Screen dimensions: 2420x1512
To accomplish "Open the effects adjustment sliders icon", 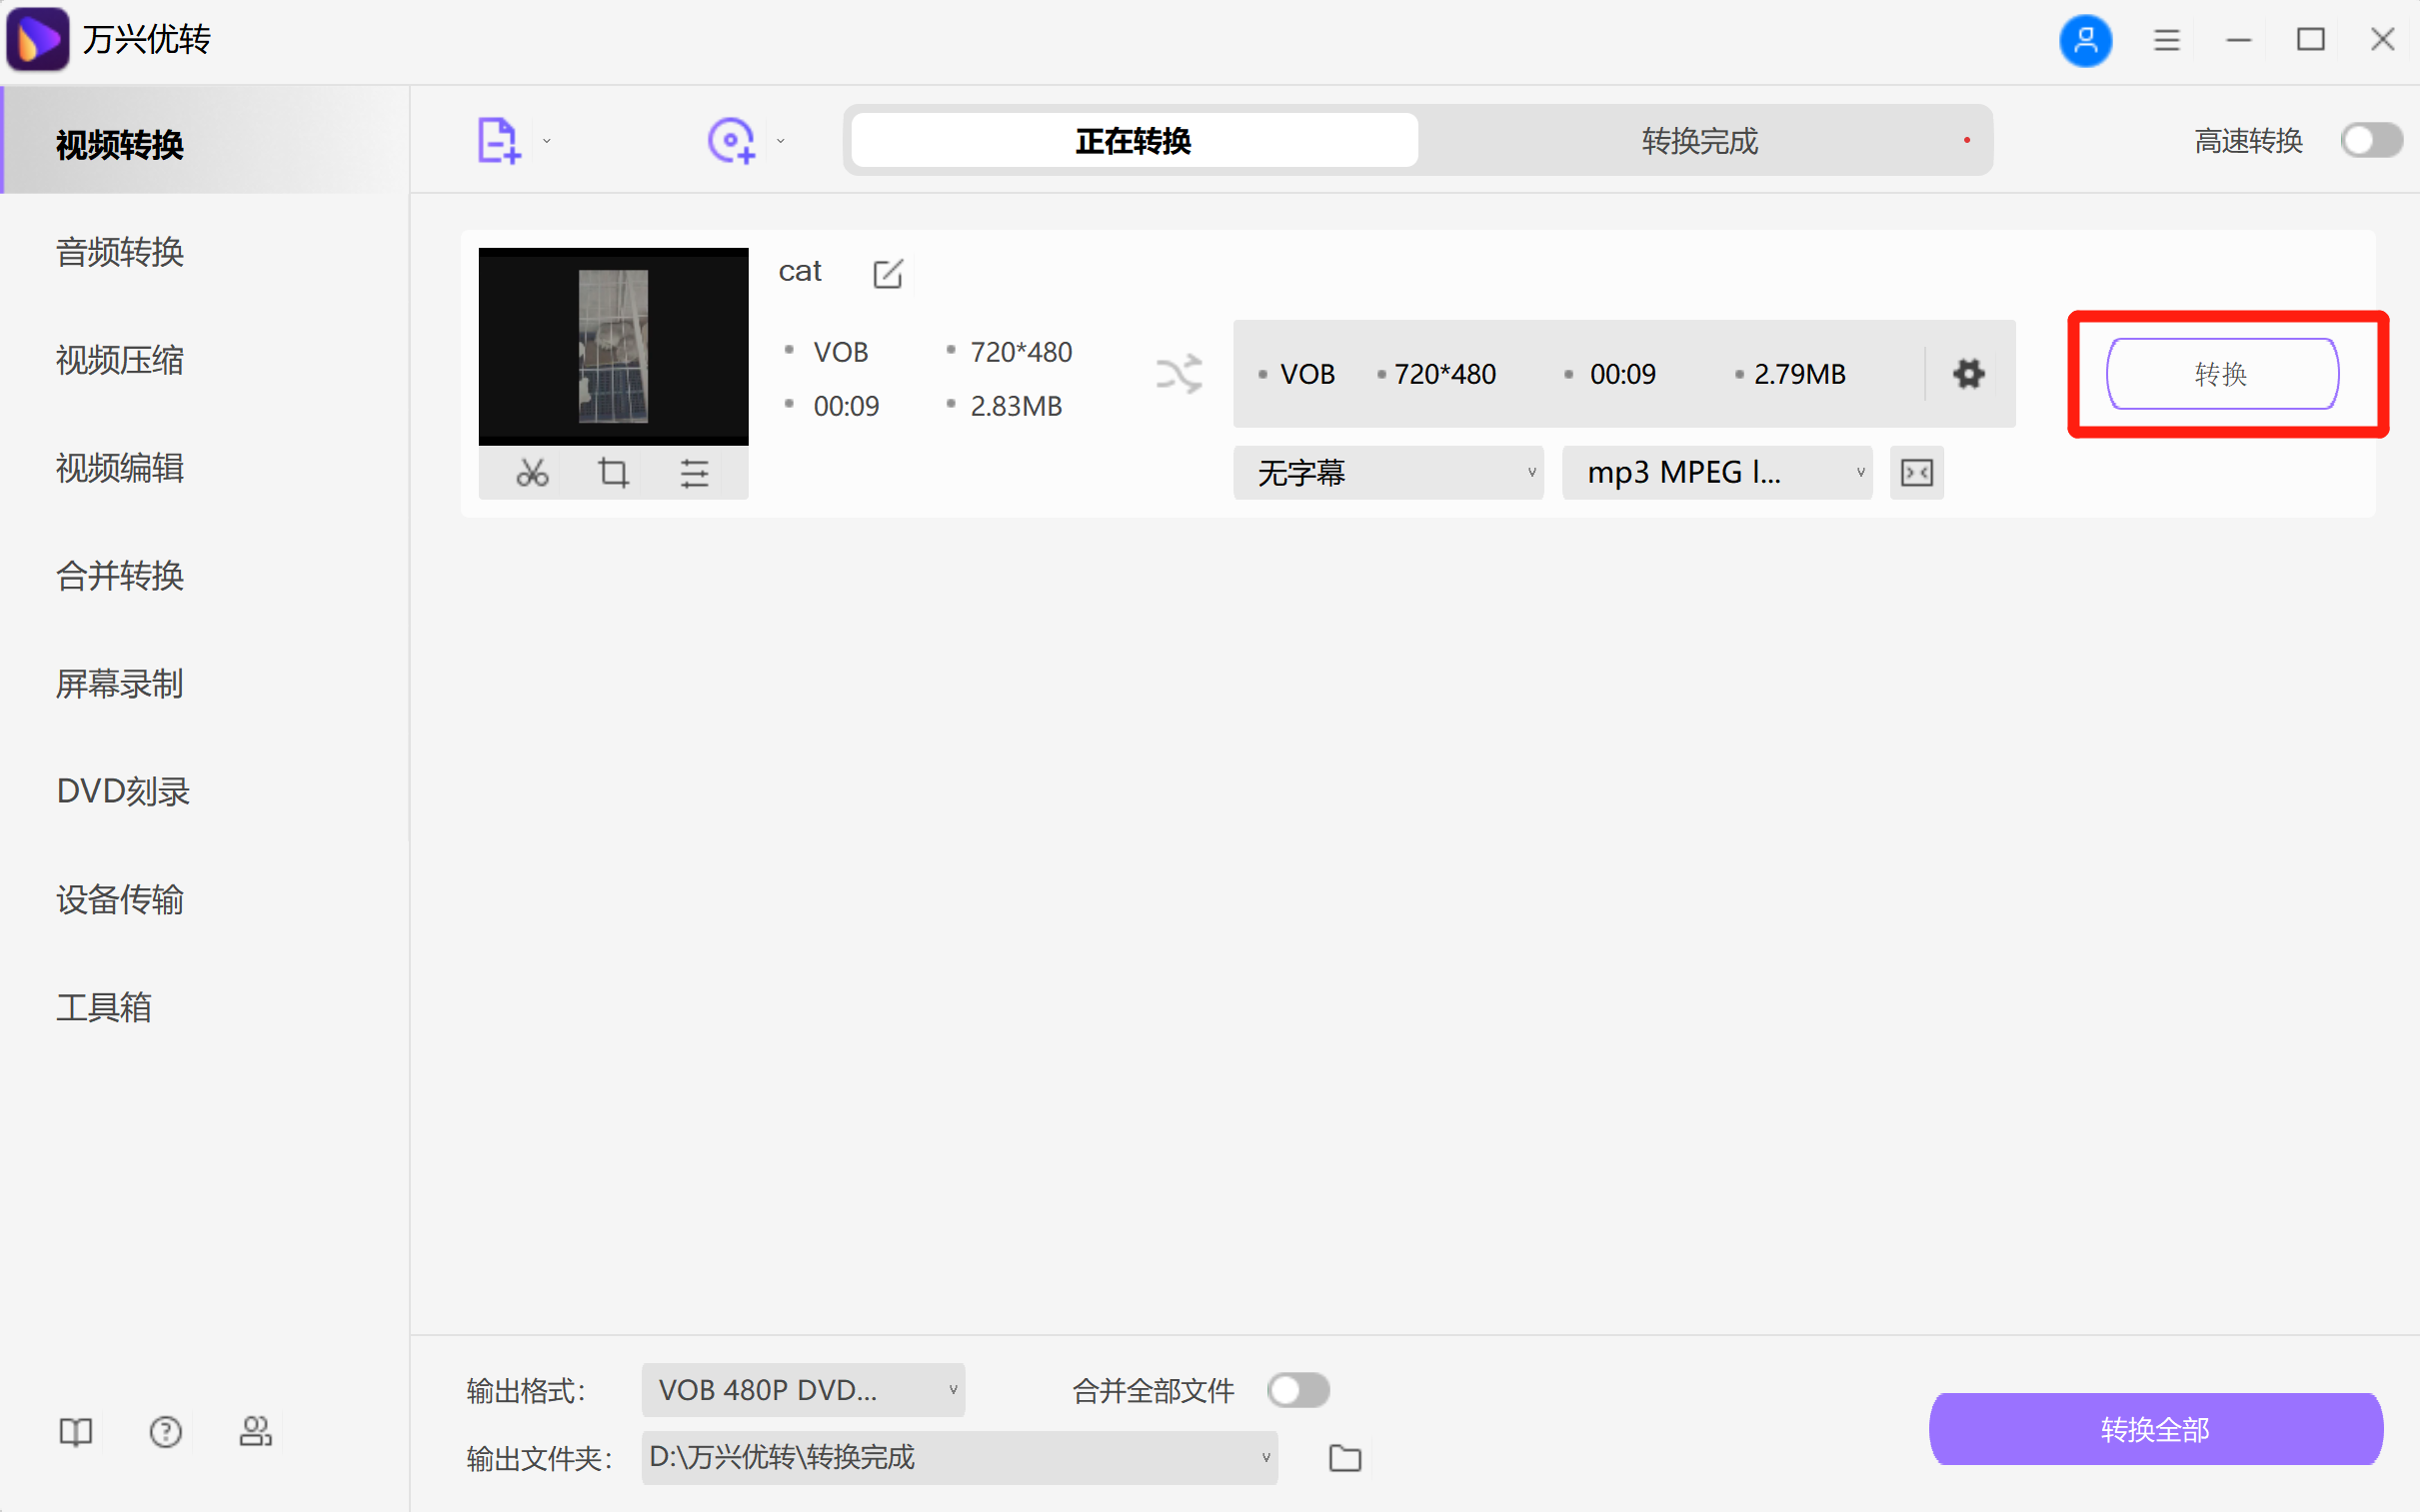I will pos(694,473).
